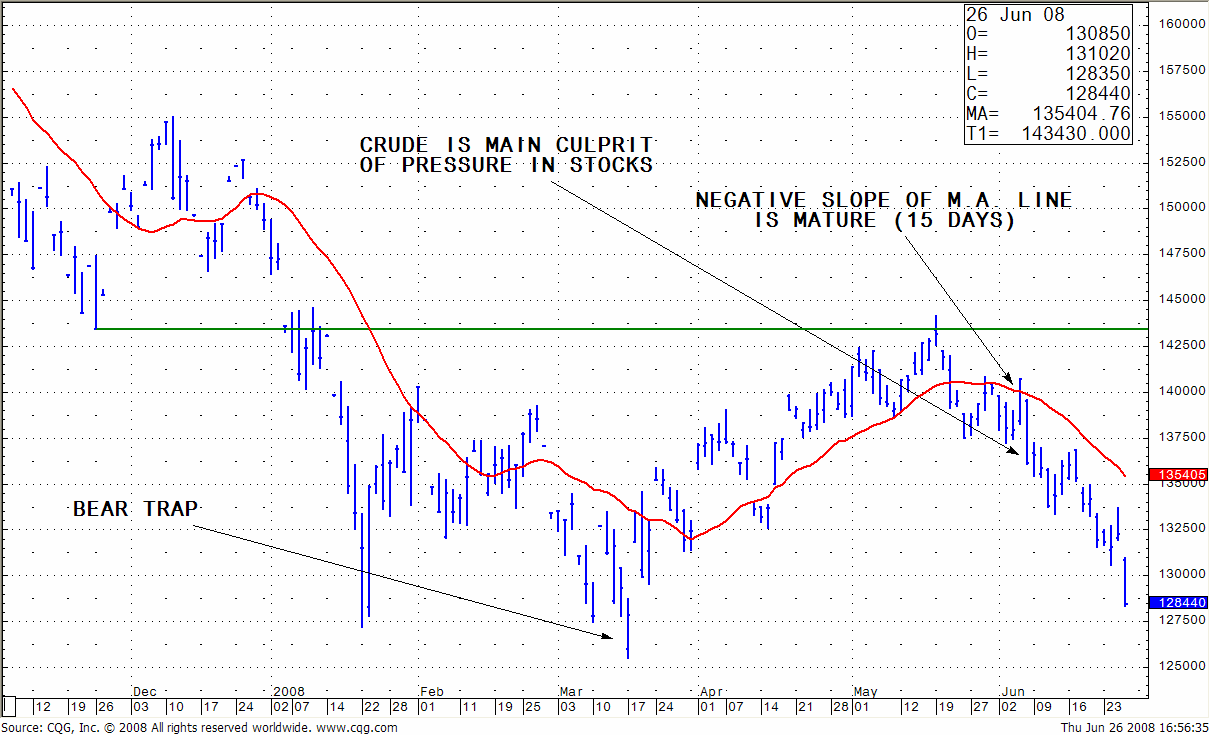
Task: Select the CRUDE IS MAIN CULPRIT annotation
Action: [x=506, y=155]
